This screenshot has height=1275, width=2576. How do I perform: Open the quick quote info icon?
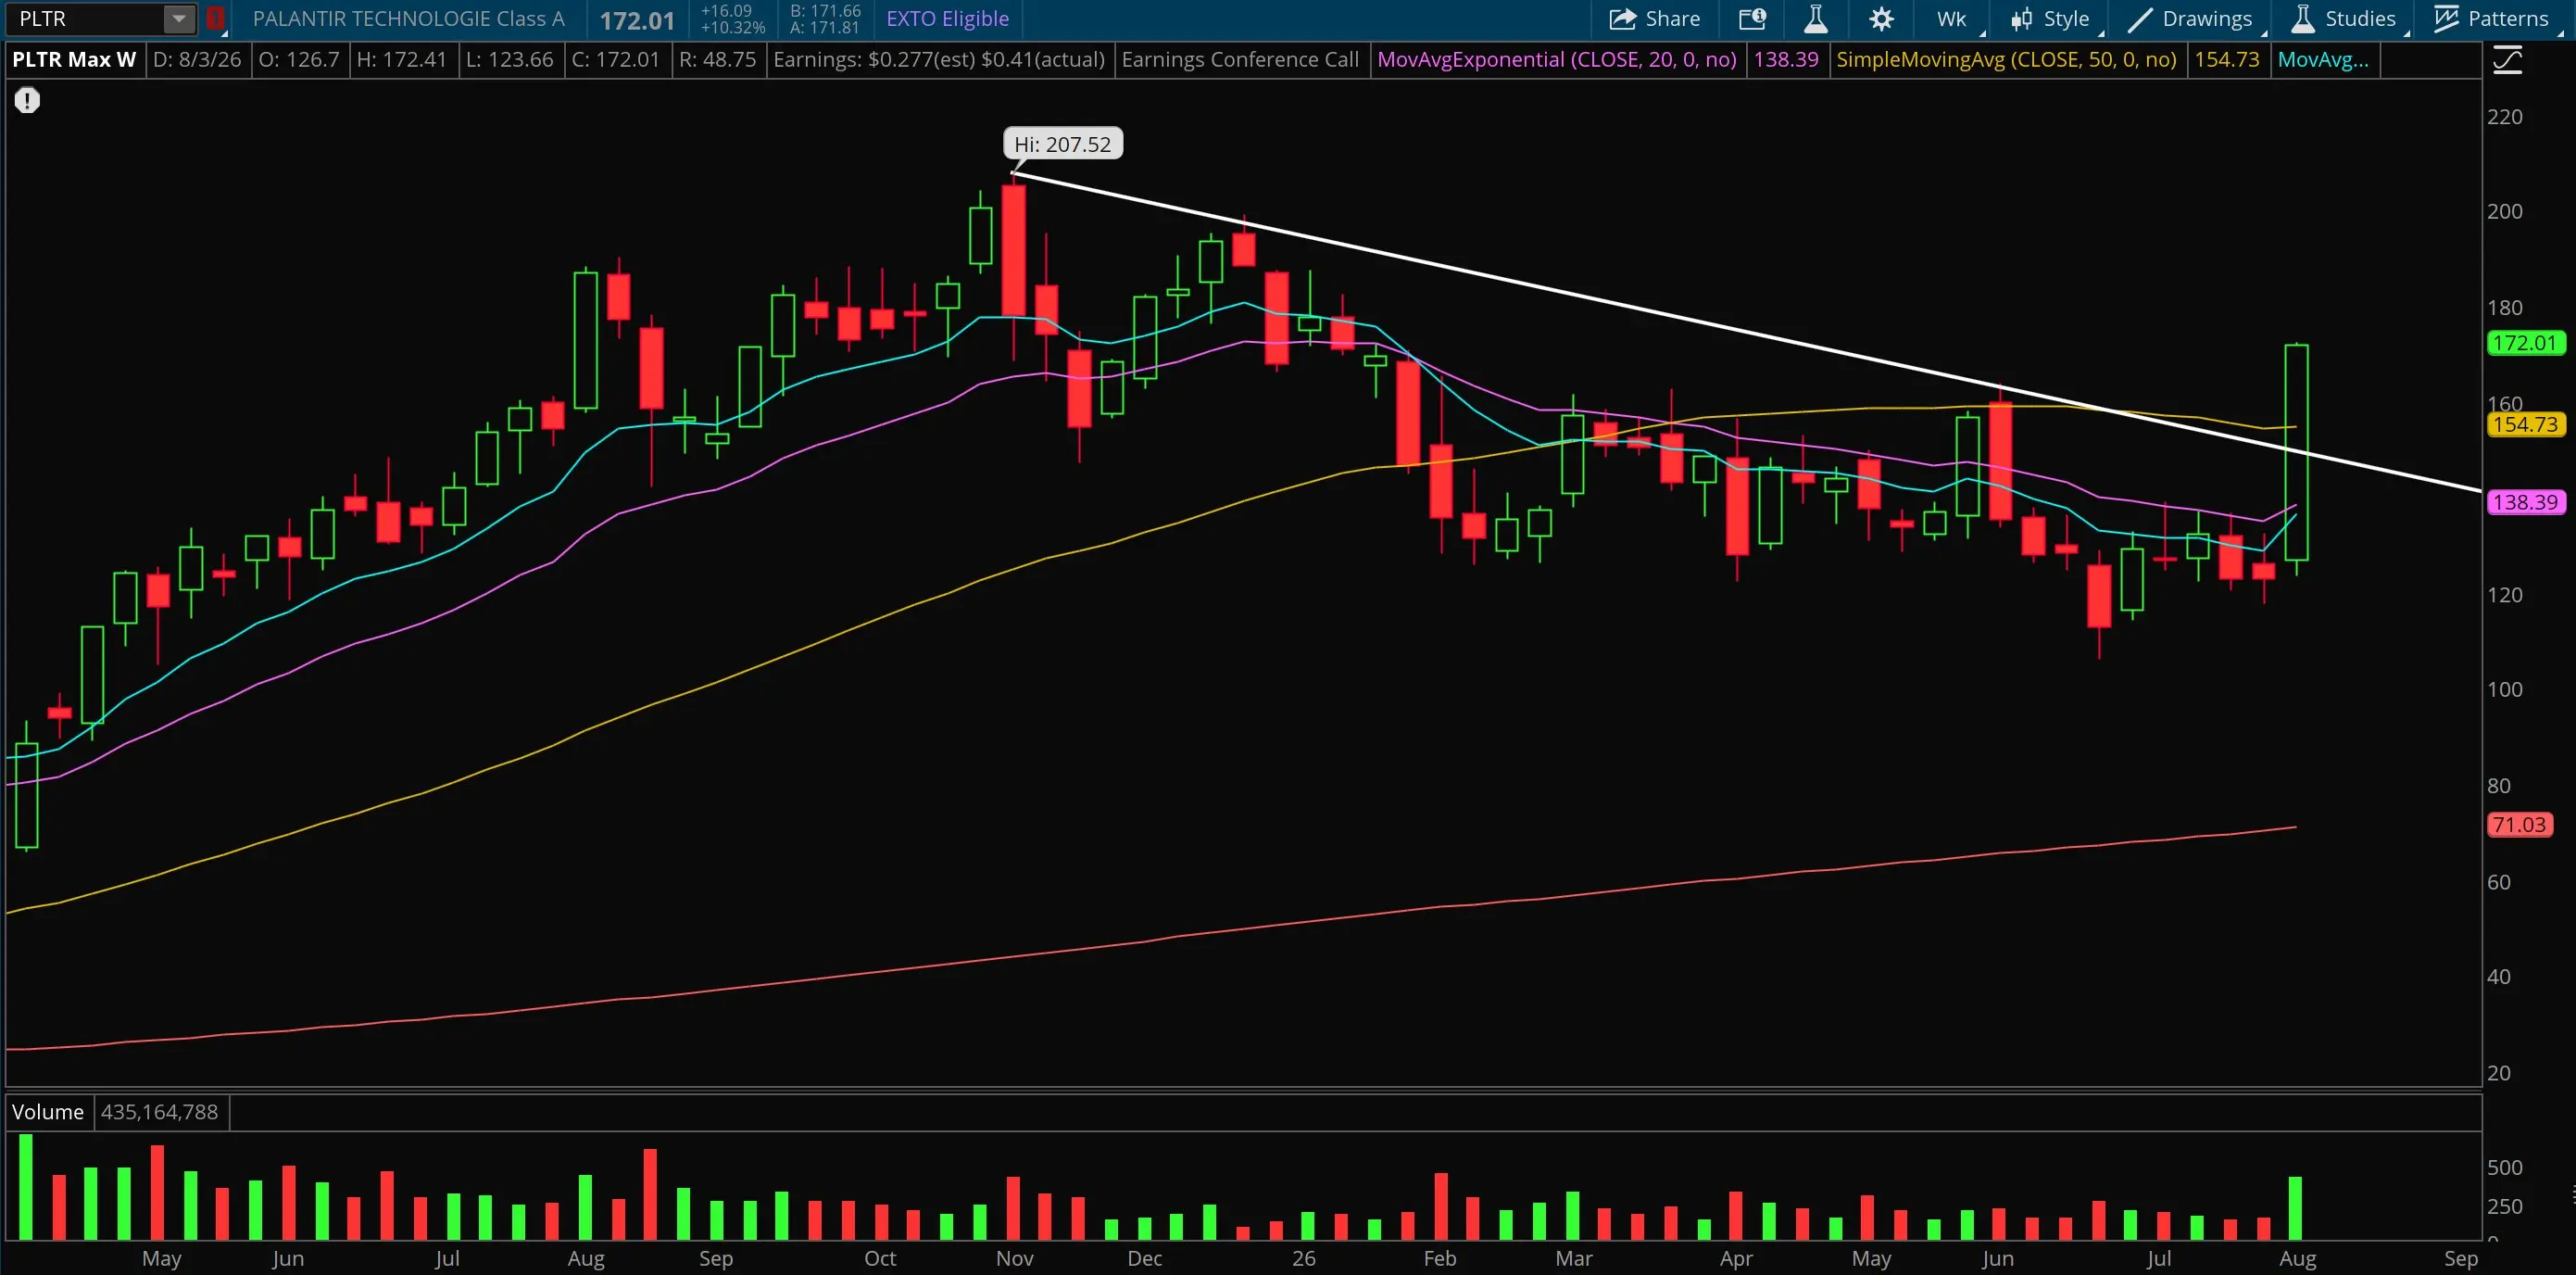(x=1752, y=18)
